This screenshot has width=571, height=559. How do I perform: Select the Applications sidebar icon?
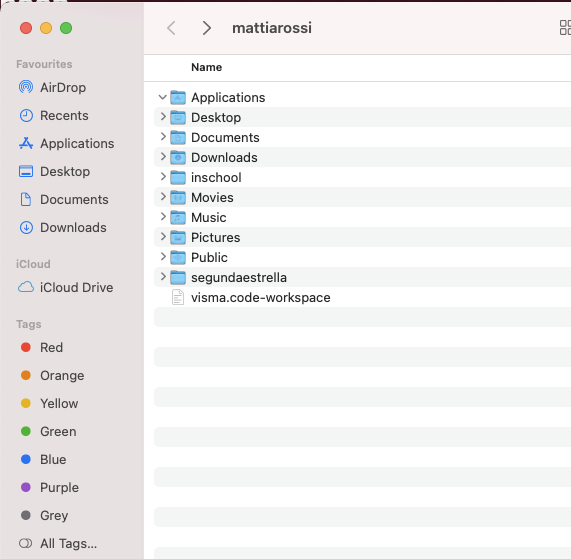26,143
